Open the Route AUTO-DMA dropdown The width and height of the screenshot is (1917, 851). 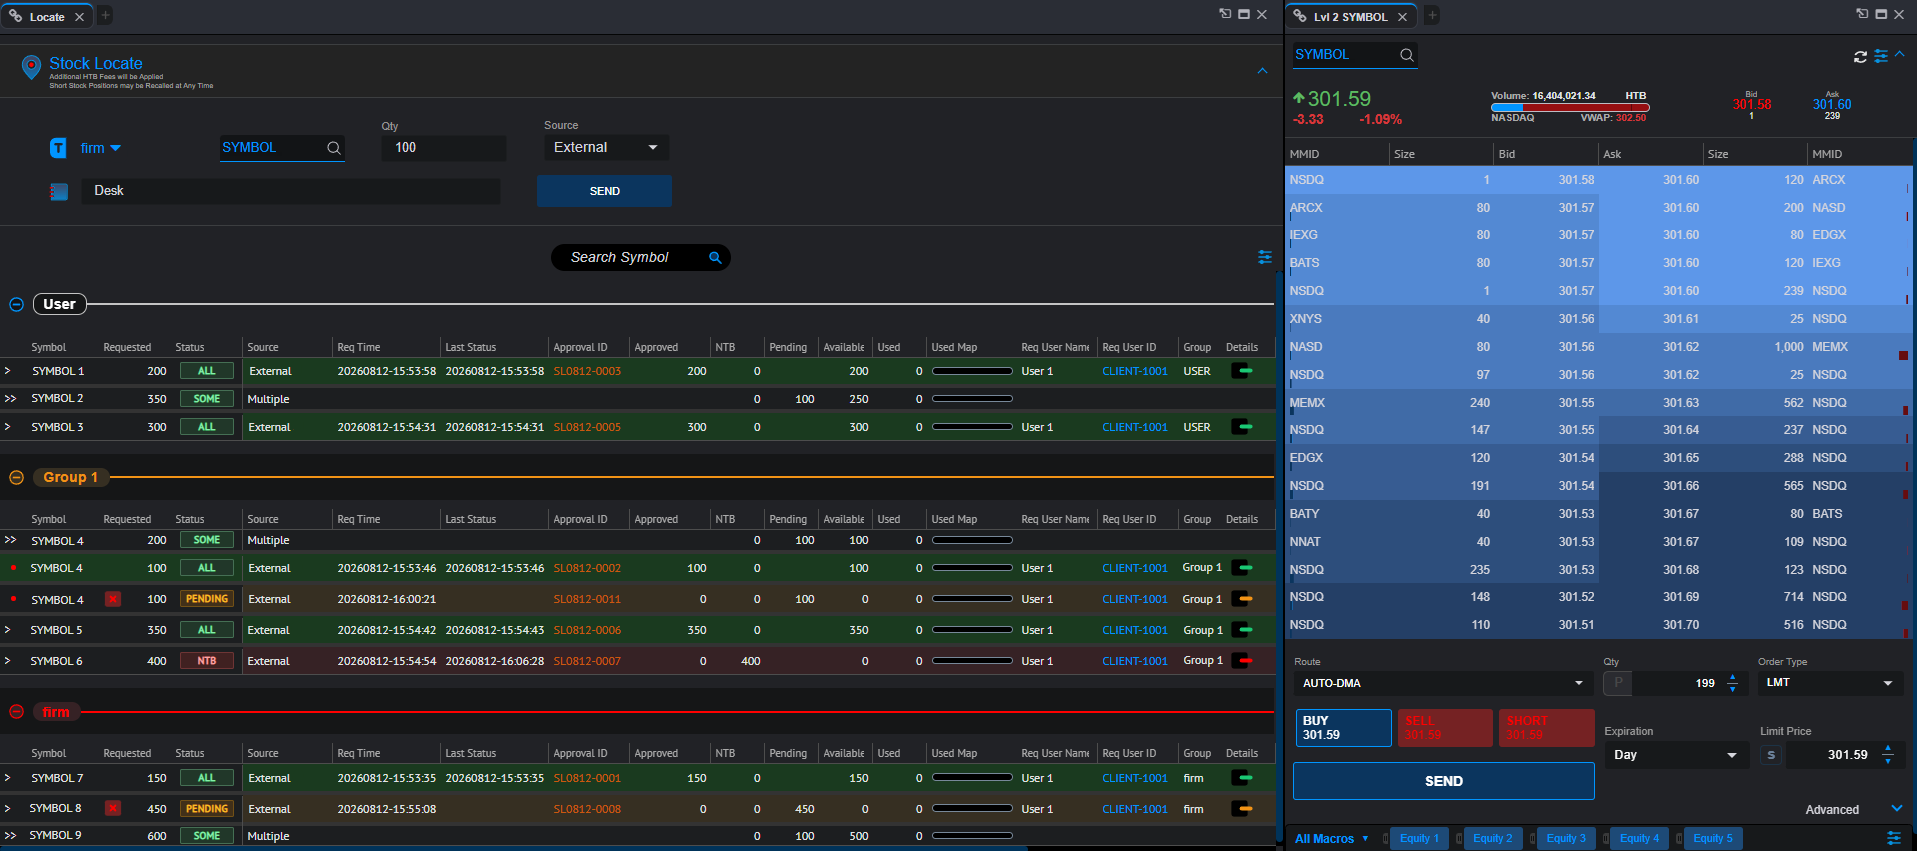click(x=1442, y=683)
